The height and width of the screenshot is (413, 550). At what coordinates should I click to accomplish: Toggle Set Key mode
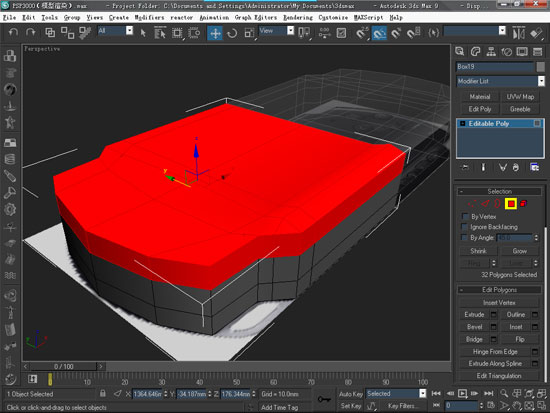click(351, 406)
